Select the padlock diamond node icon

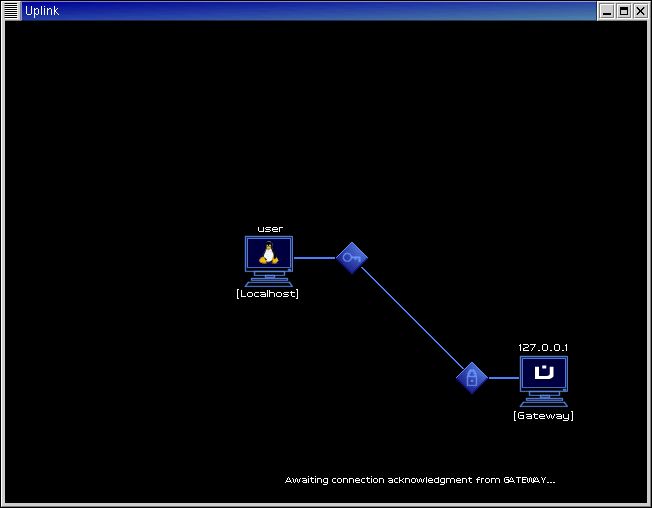(x=472, y=378)
